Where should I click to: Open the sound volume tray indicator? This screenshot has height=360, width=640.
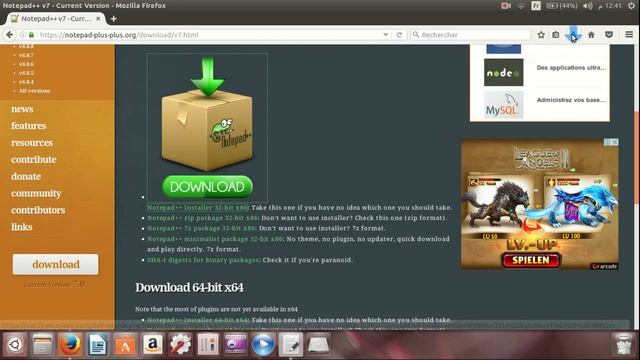pos(588,6)
